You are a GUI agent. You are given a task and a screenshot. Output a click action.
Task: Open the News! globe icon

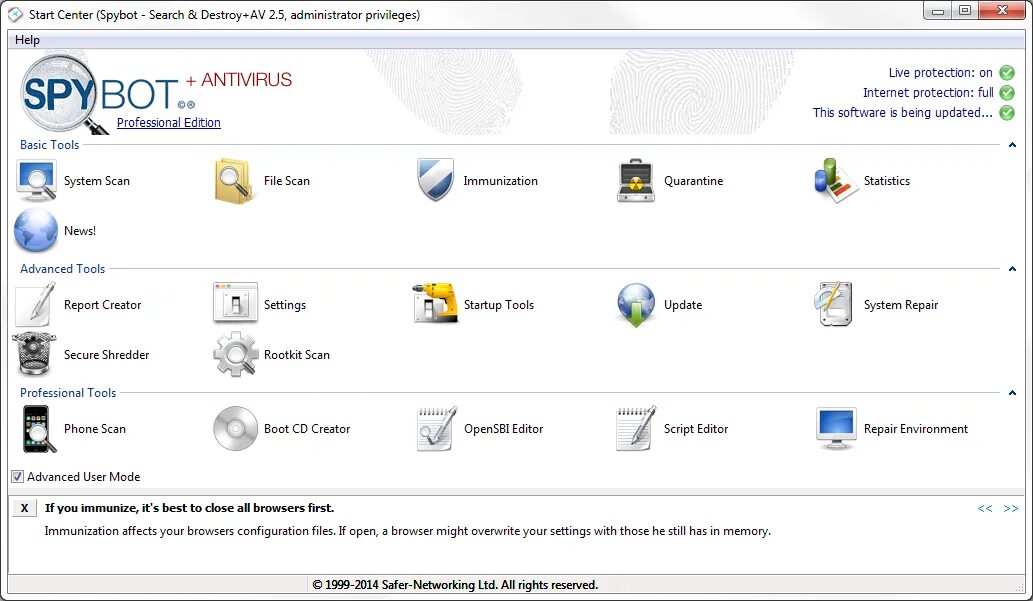(36, 231)
